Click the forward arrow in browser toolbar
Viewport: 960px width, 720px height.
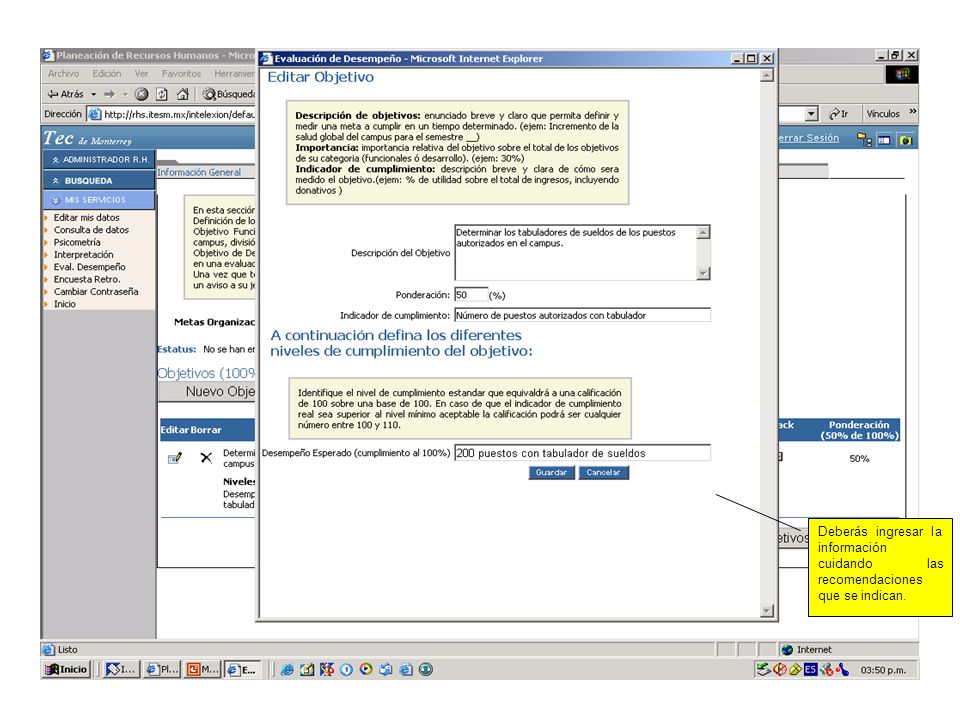(110, 94)
